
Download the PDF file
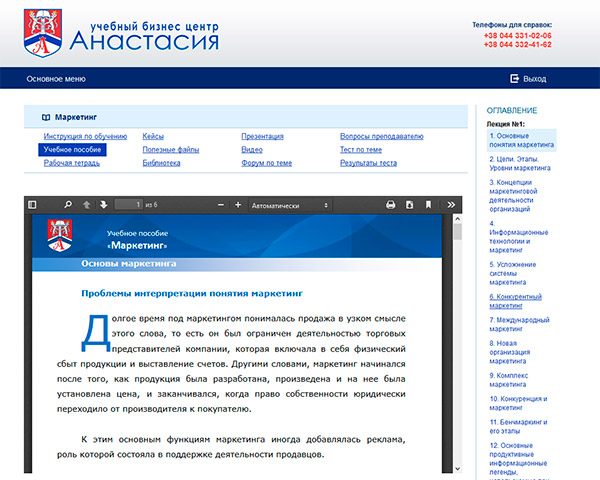pyautogui.click(x=409, y=205)
